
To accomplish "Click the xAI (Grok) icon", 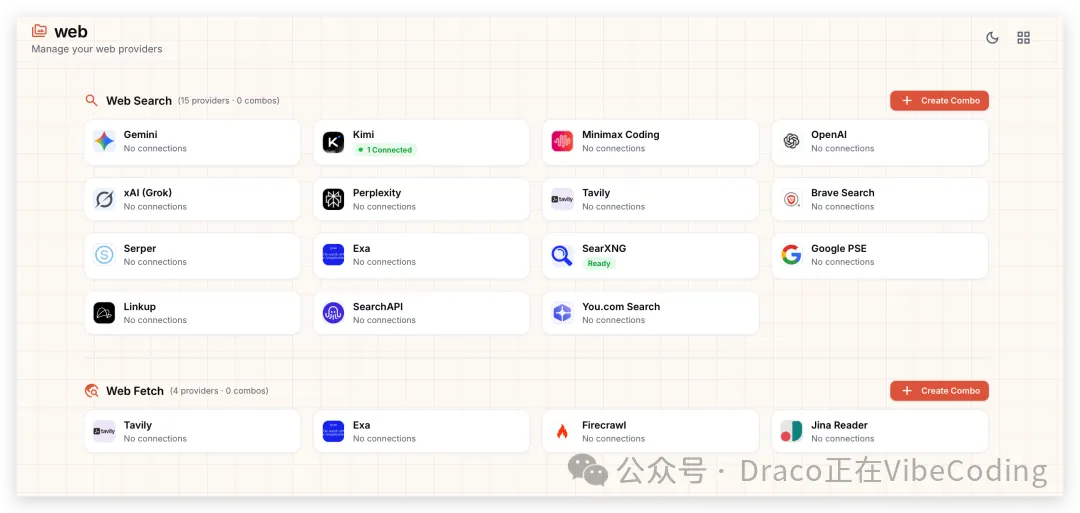I will pyautogui.click(x=104, y=200).
